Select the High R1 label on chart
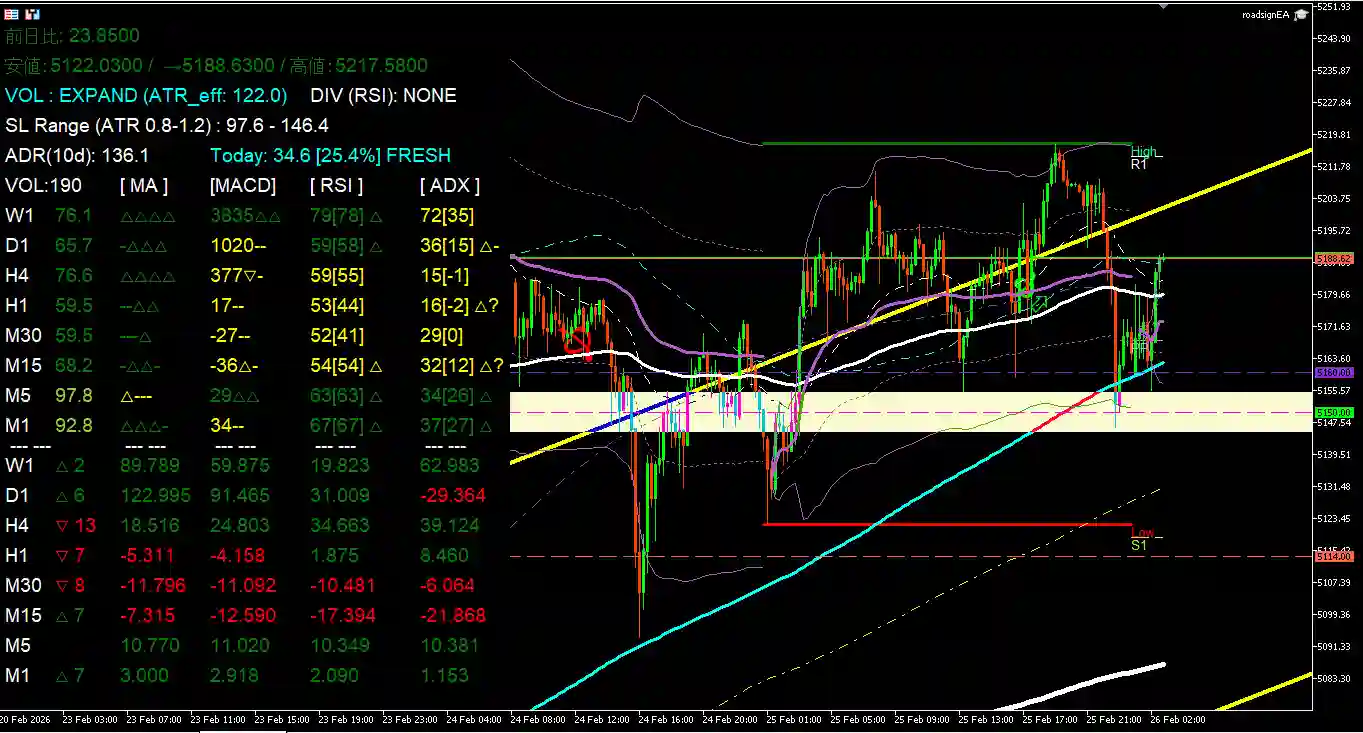The width and height of the screenshot is (1363, 733). pyautogui.click(x=1142, y=157)
